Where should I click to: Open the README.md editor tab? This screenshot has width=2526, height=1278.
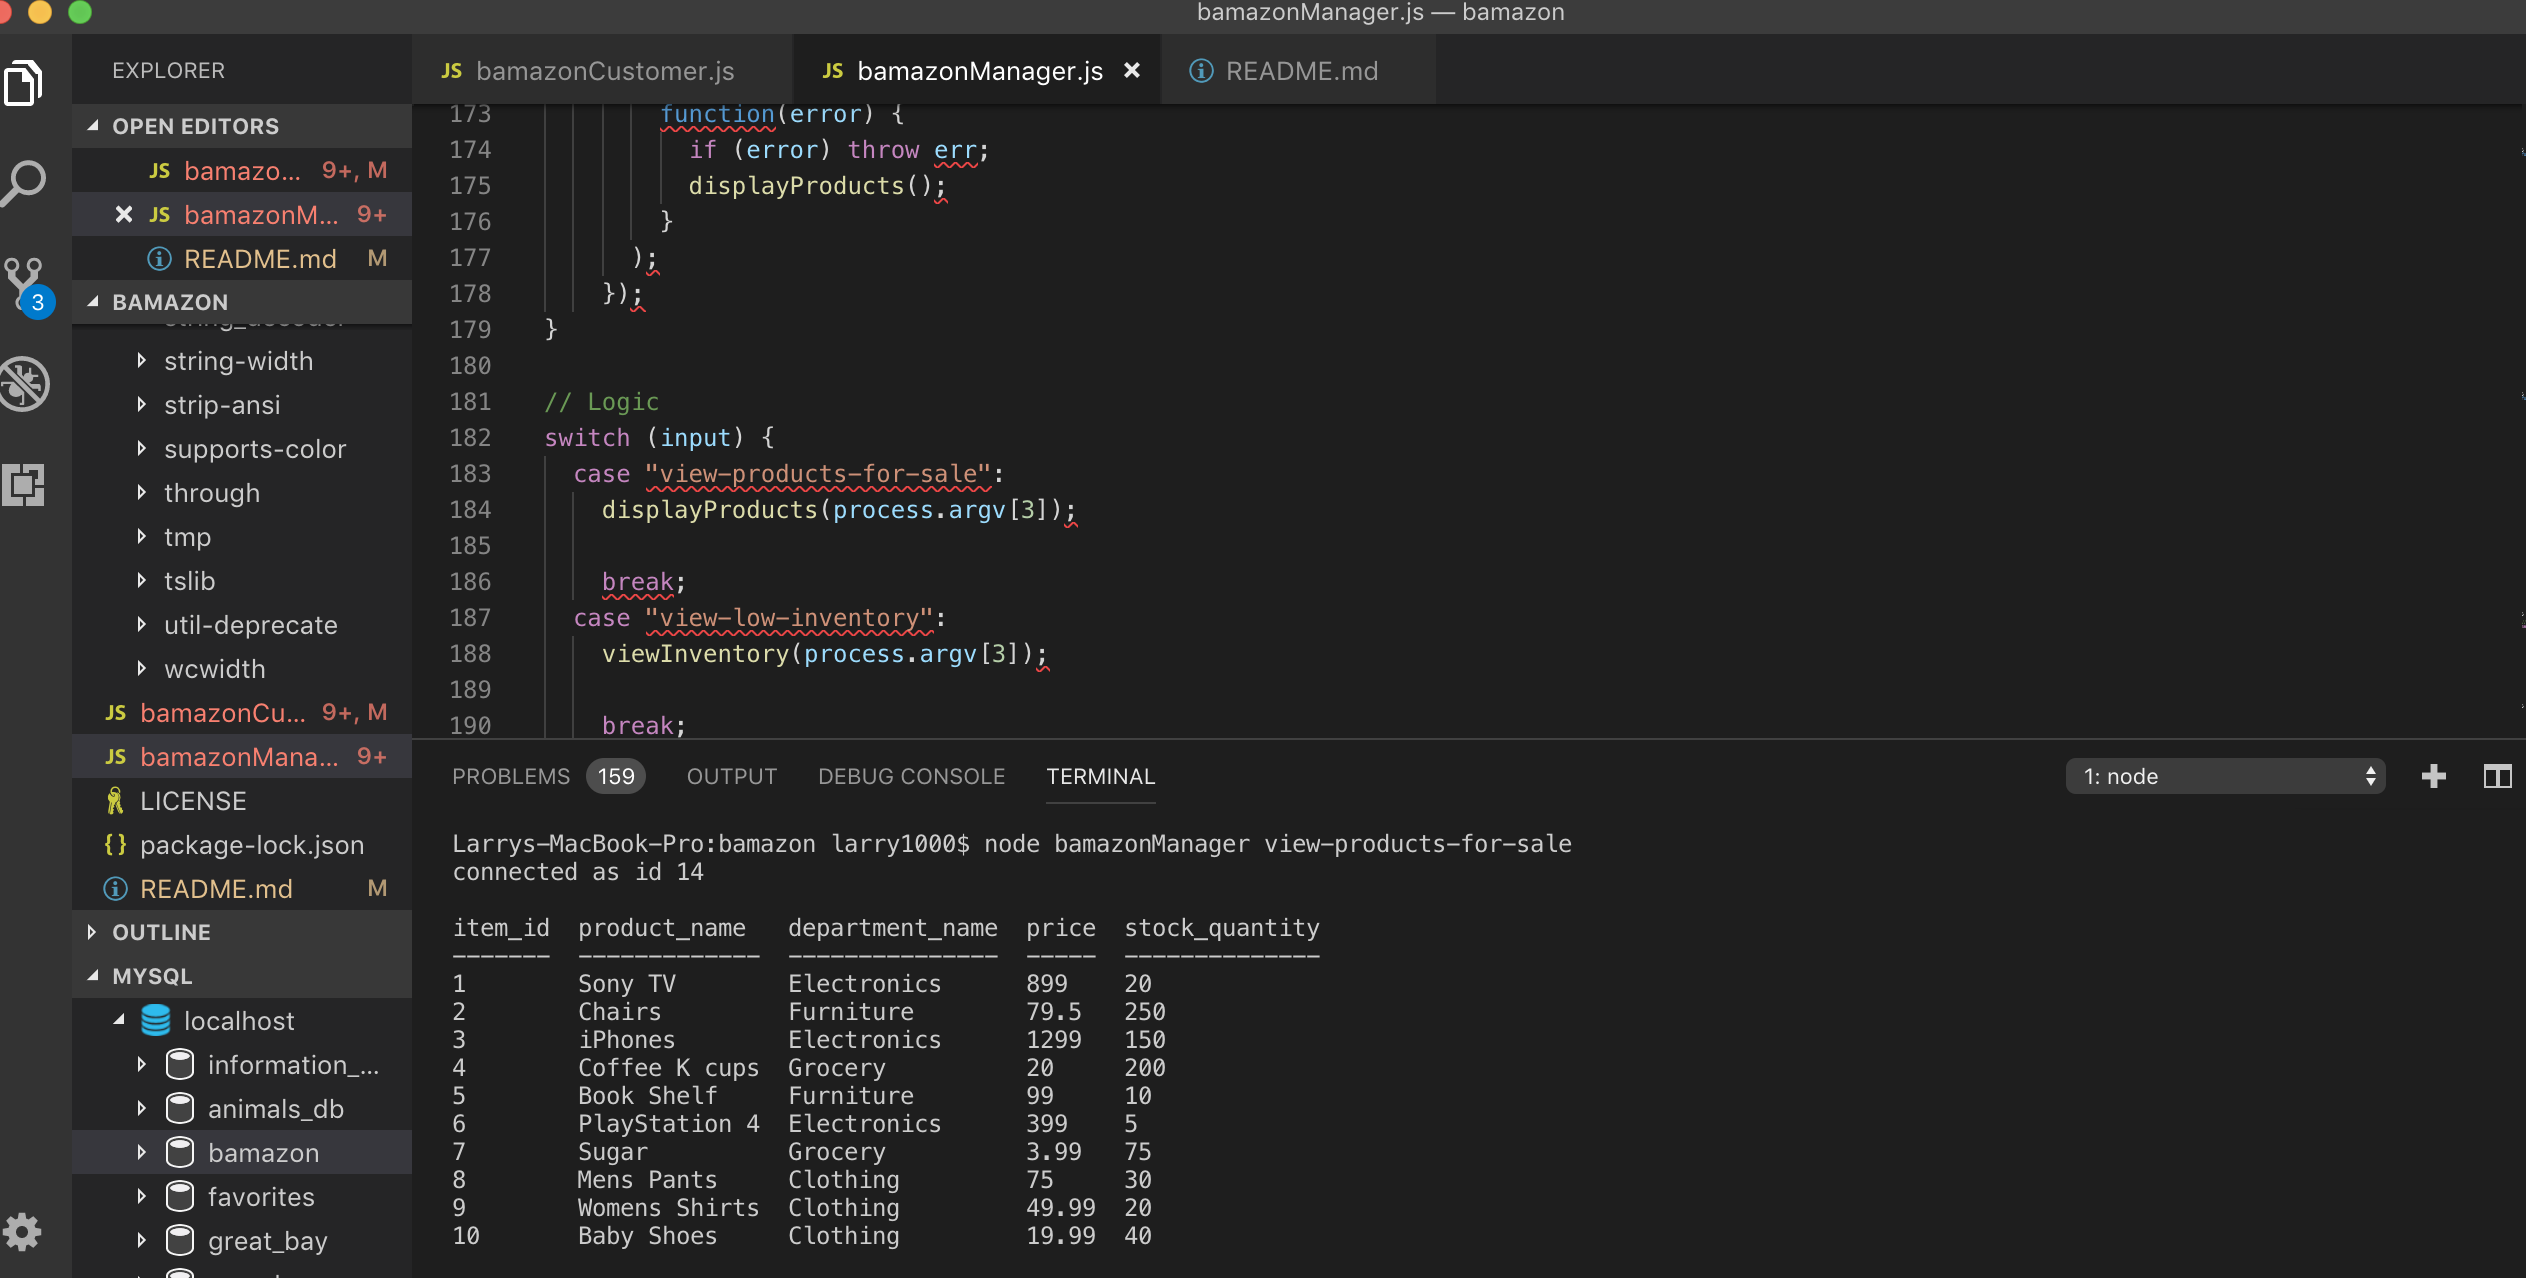(1300, 71)
